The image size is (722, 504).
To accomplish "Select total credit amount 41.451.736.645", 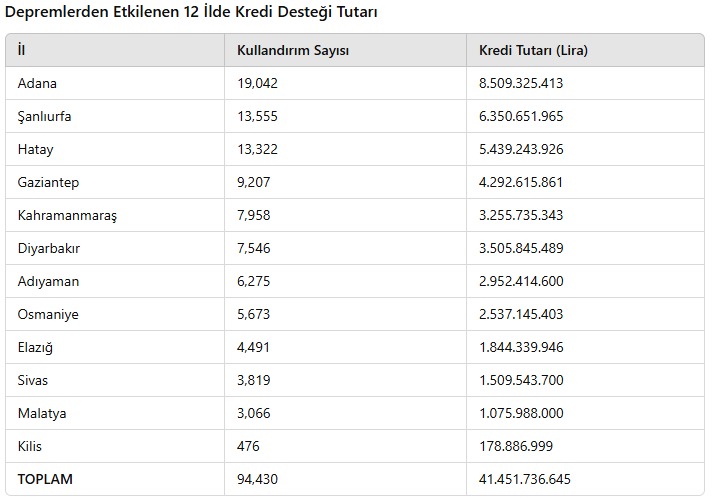I will [525, 479].
